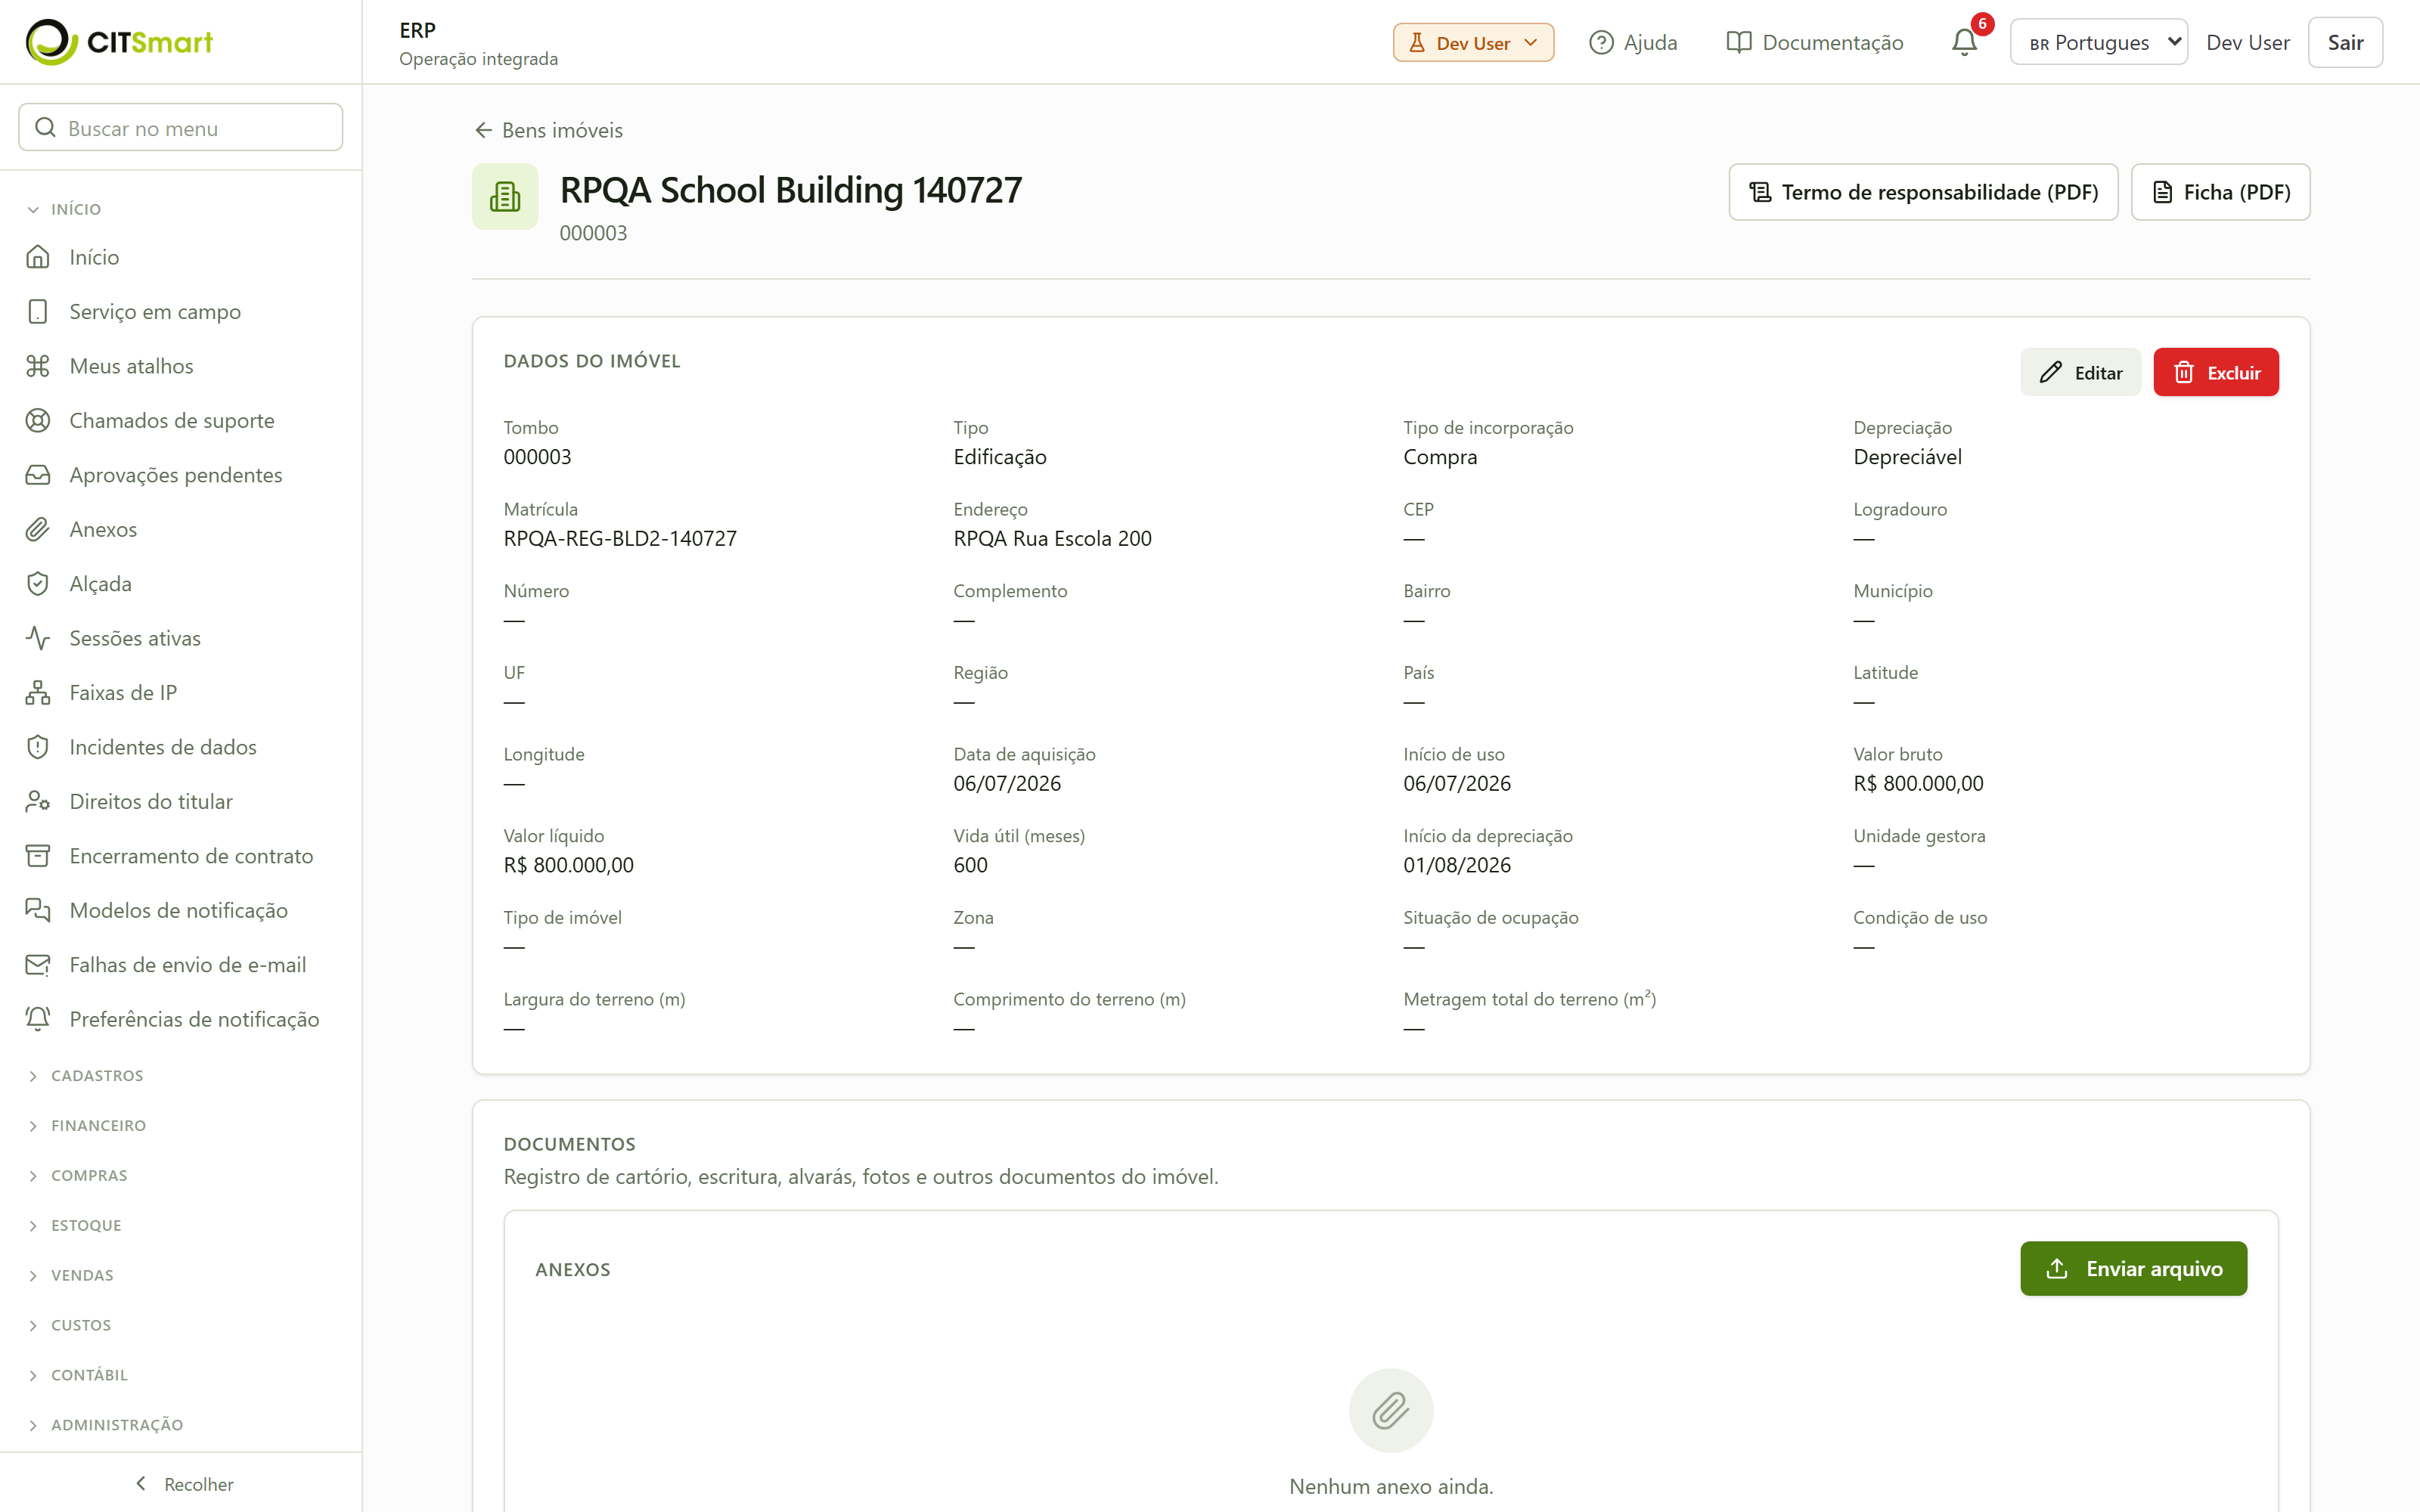Click the Meus atalhos command icon

[38, 366]
